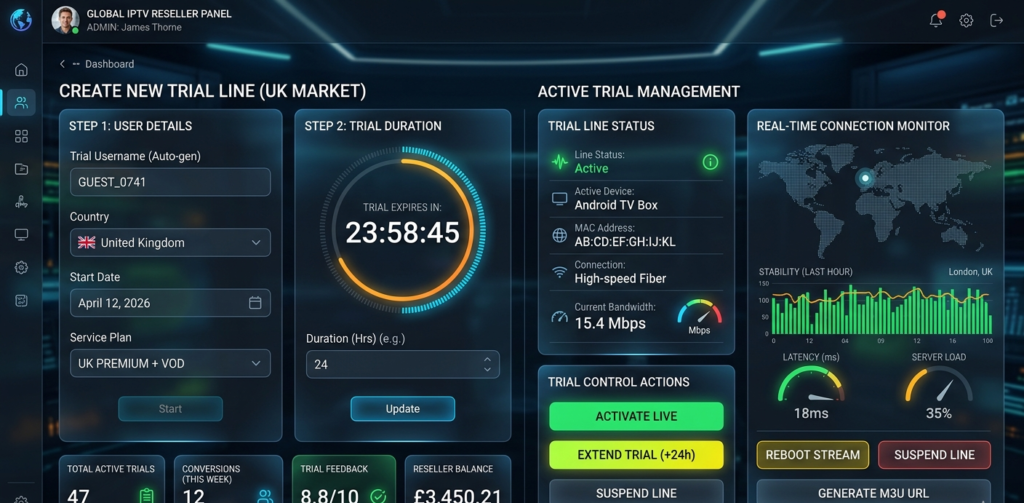Click the AB:CD:EF:GH:IJ:KL MAC address
The image size is (1024, 503).
coord(625,242)
